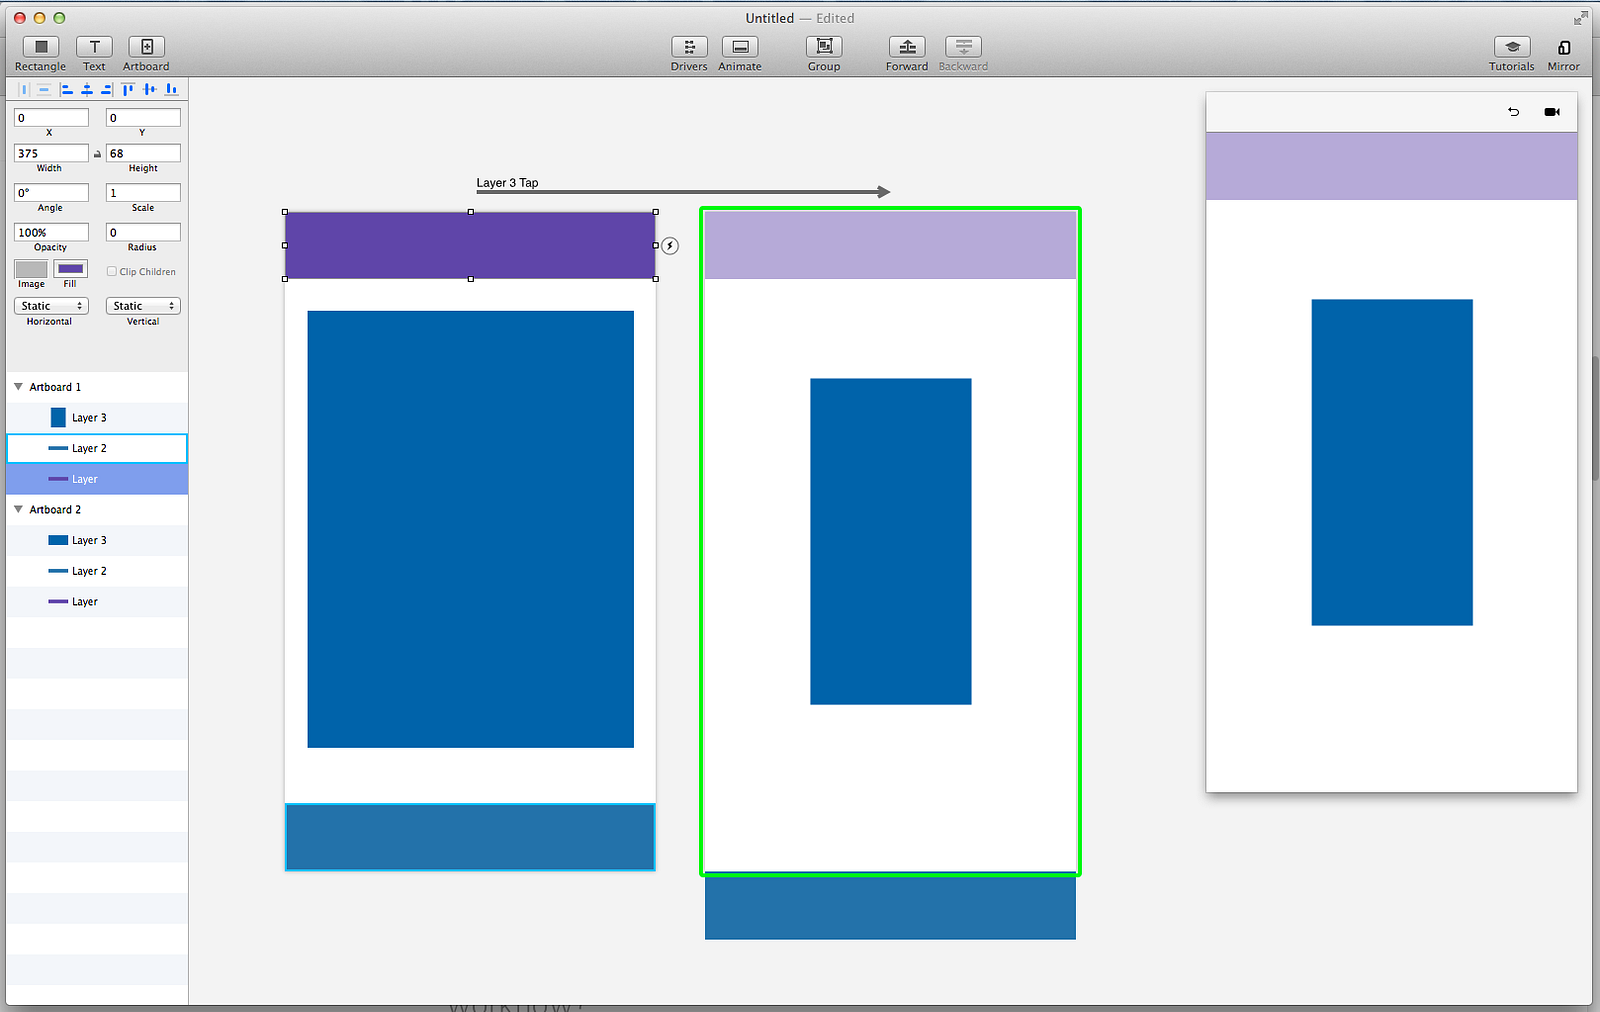The height and width of the screenshot is (1012, 1600).
Task: Add a new Artboard
Action: point(146,47)
